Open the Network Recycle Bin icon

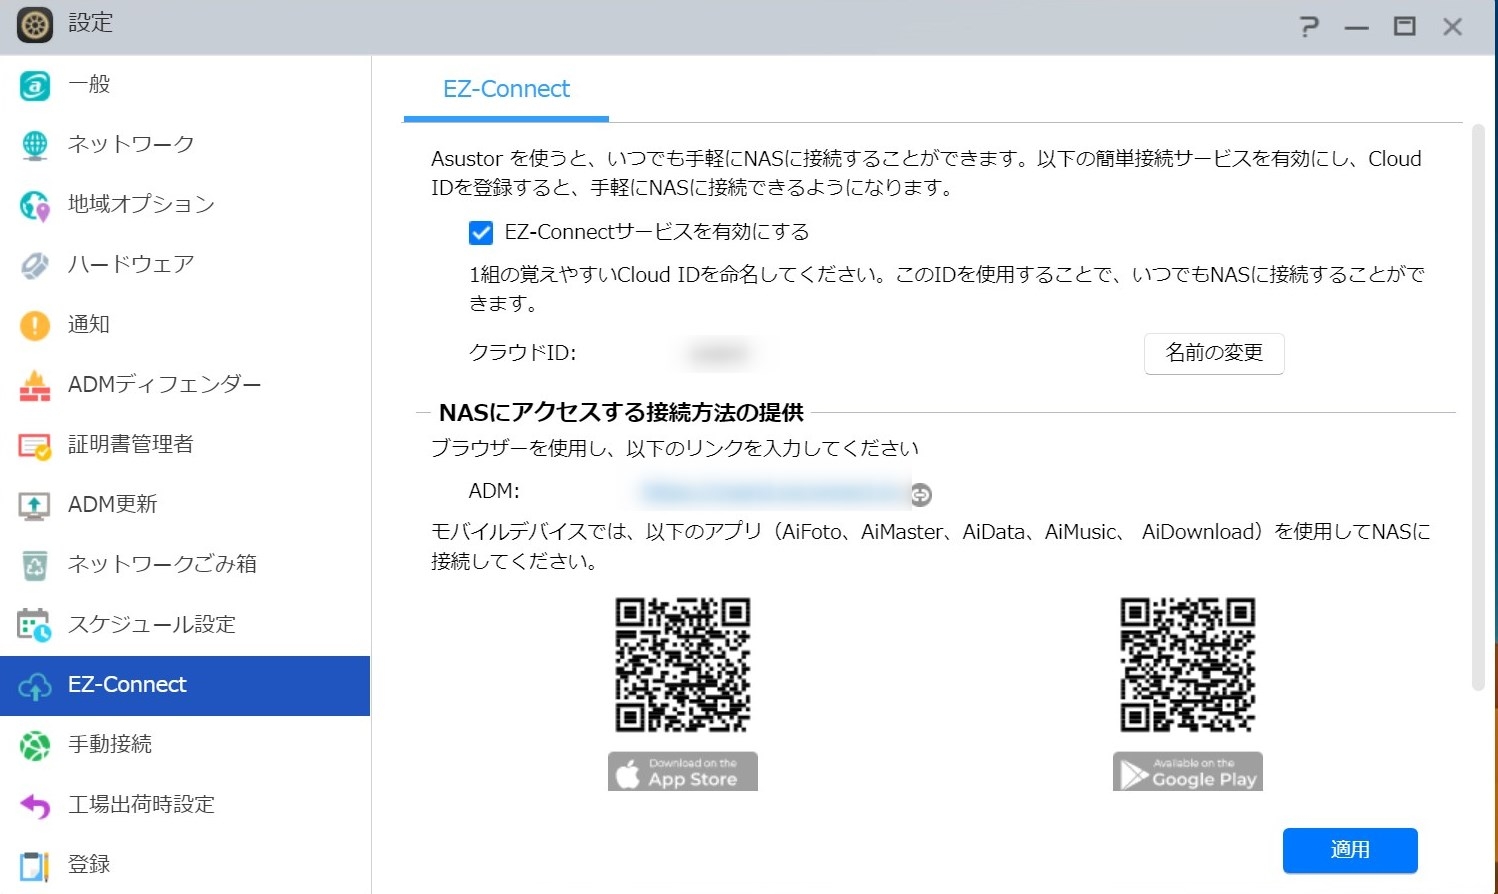35,566
